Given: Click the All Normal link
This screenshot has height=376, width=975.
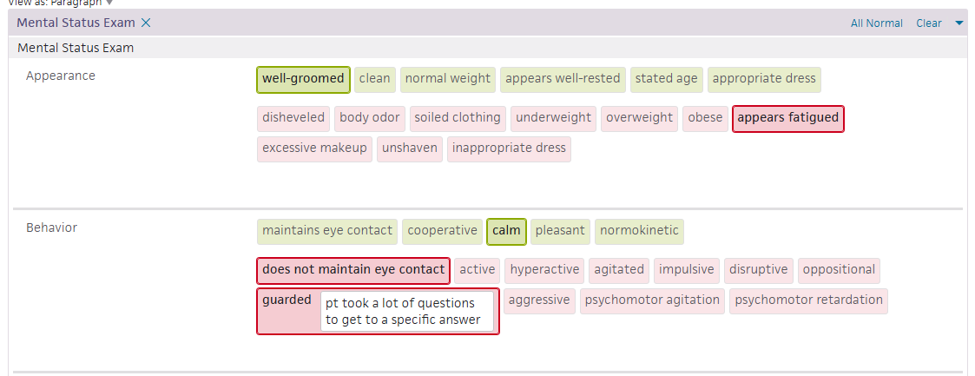Looking at the screenshot, I should coord(876,24).
